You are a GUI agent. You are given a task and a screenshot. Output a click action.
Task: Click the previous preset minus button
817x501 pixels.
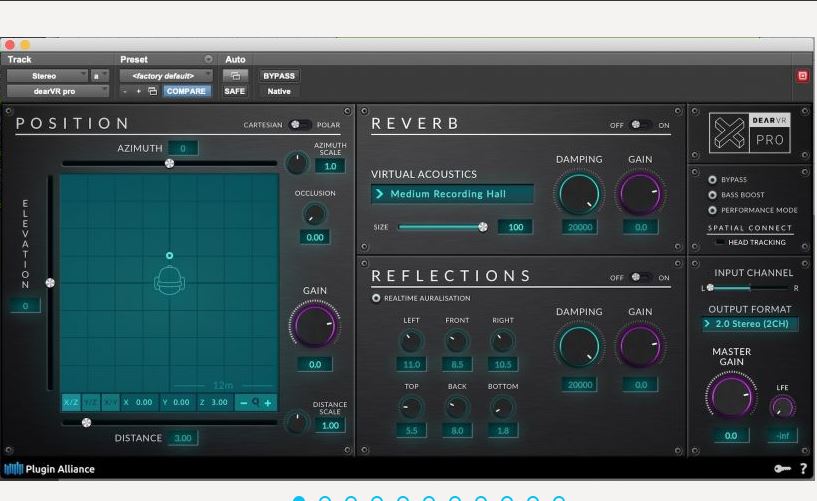pos(125,91)
